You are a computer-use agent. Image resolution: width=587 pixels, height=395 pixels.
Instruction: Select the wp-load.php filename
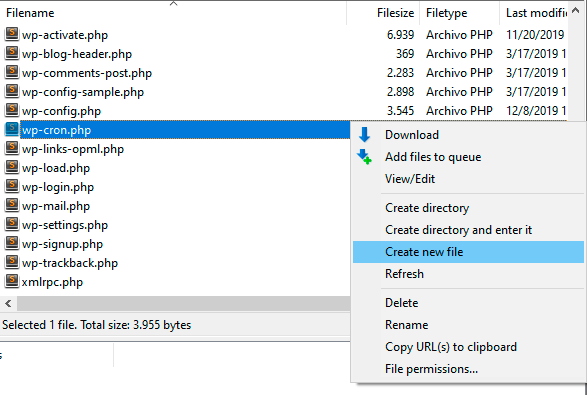[56, 168]
